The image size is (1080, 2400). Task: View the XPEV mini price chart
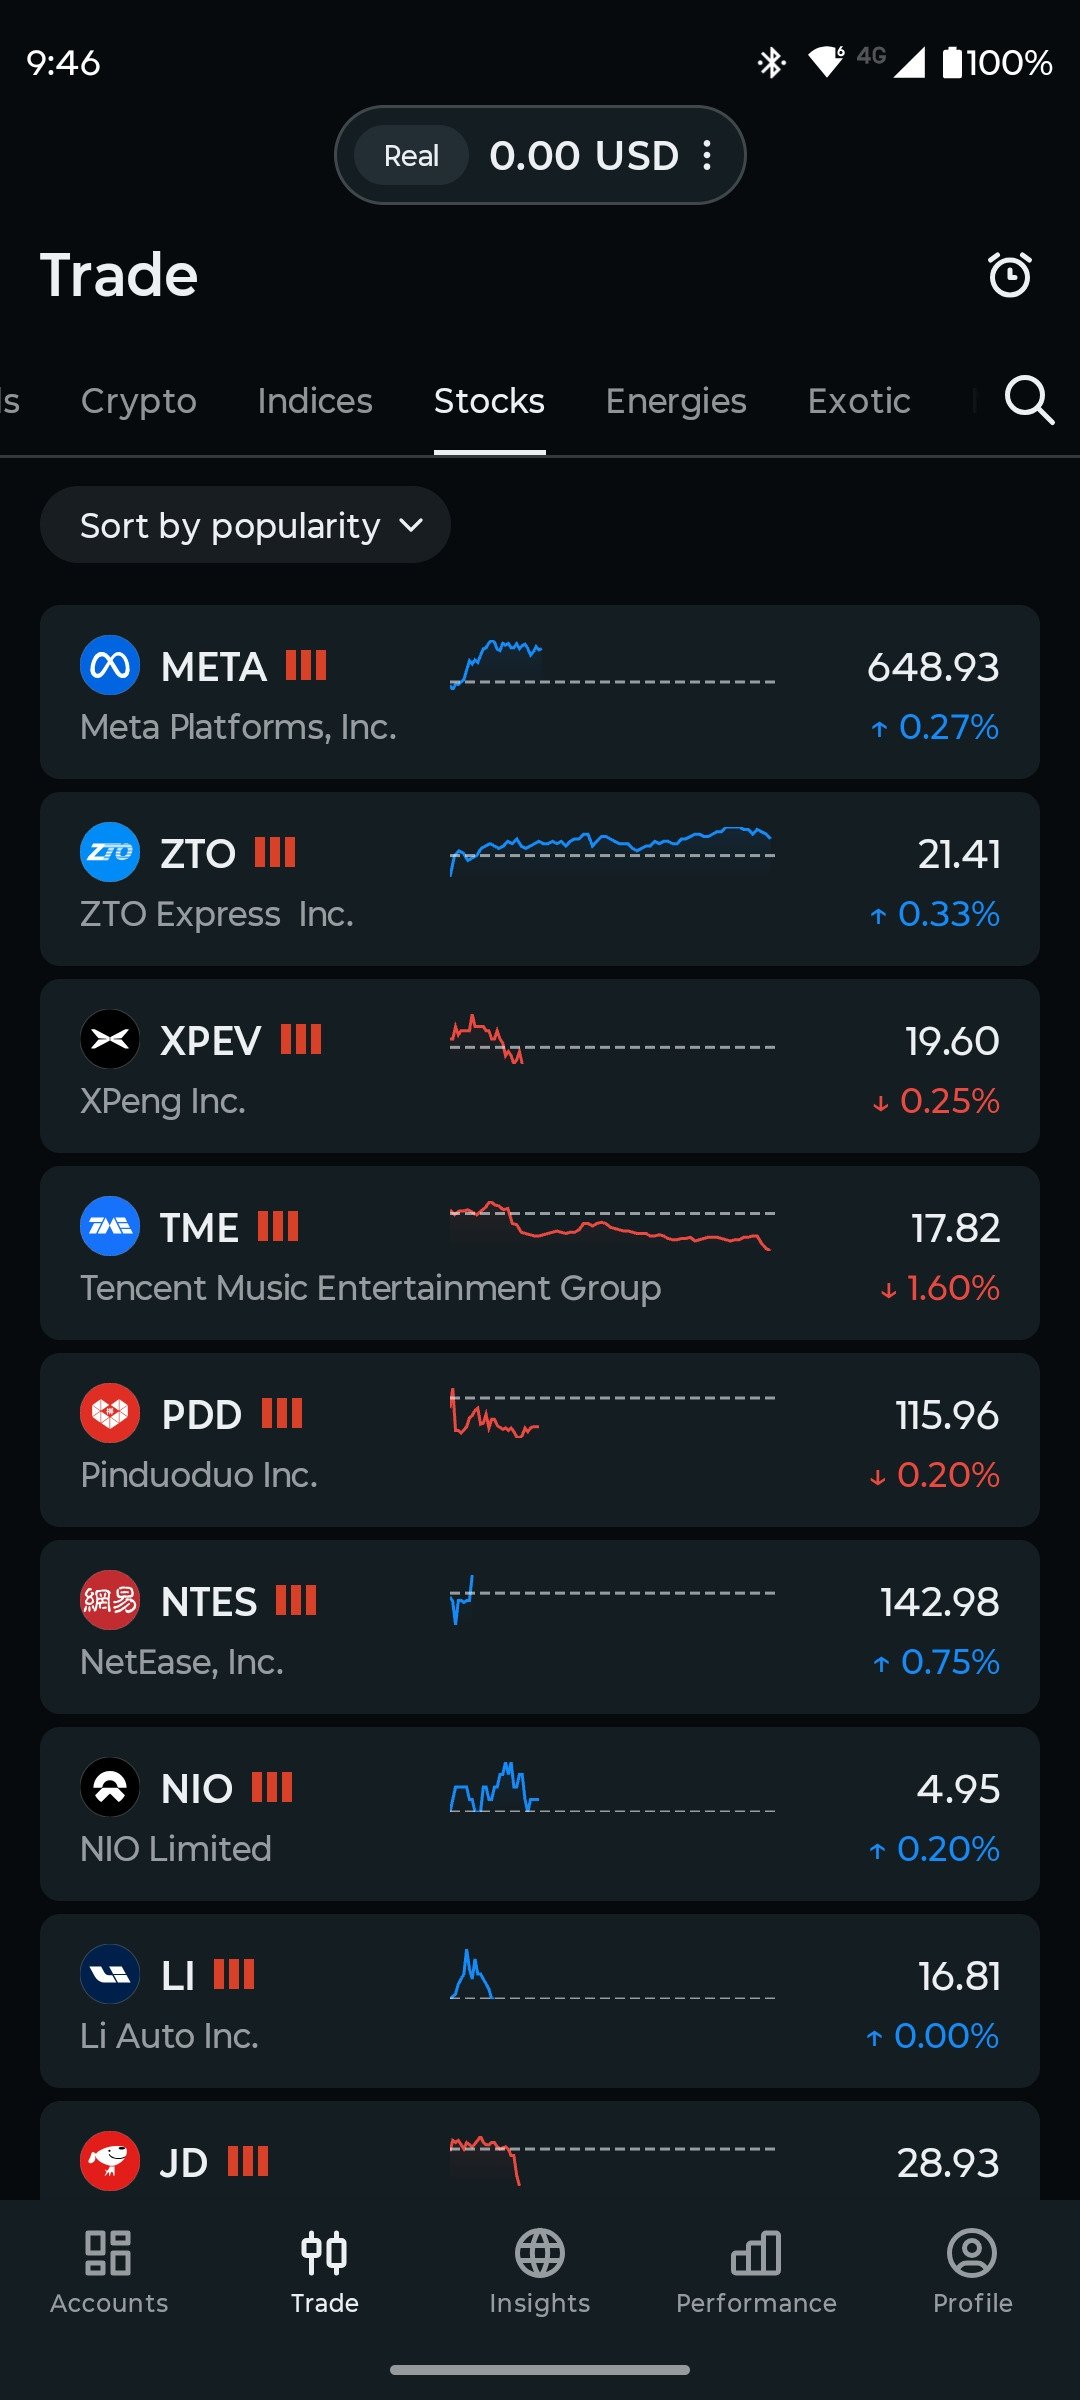coord(611,1042)
